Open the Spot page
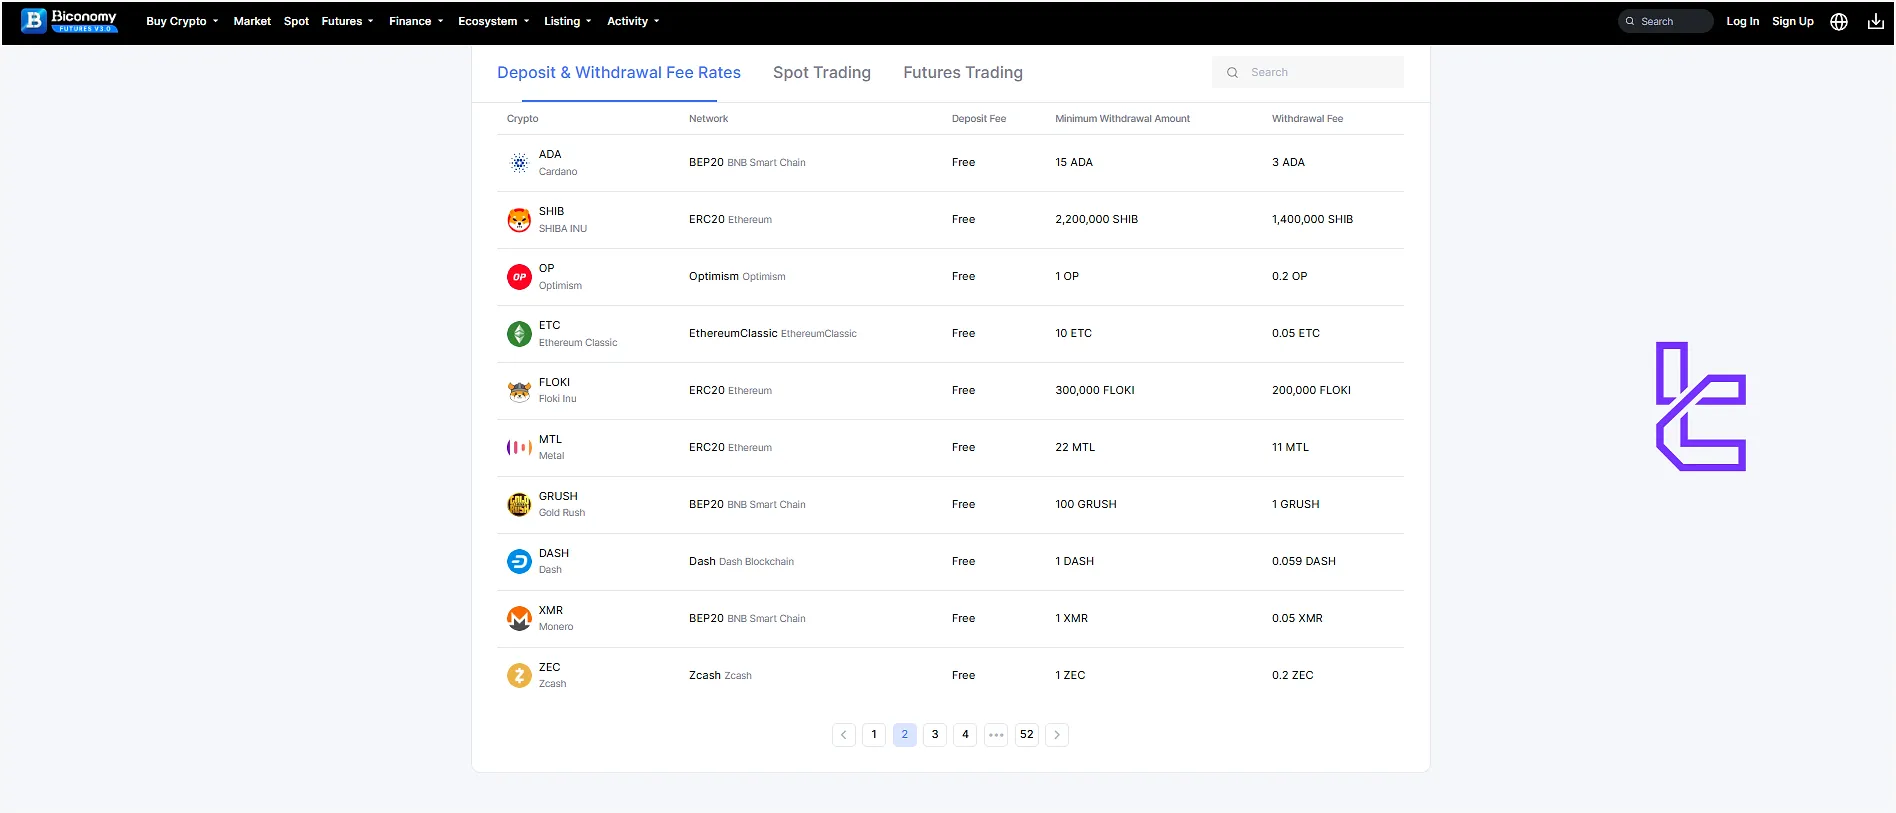This screenshot has width=1896, height=813. point(296,22)
